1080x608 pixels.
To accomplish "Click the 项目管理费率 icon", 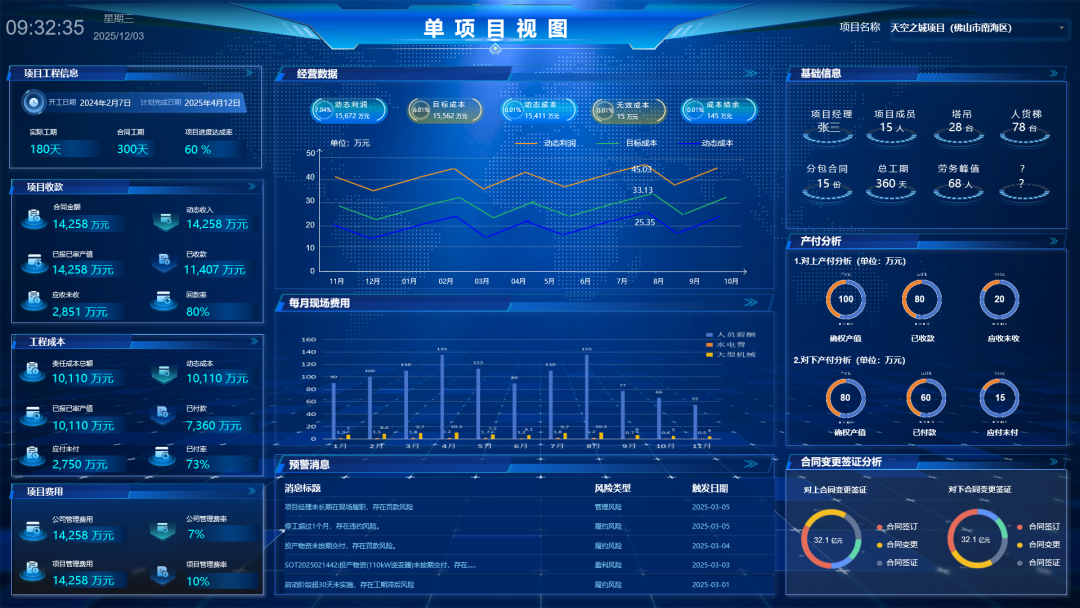I will click(x=163, y=573).
